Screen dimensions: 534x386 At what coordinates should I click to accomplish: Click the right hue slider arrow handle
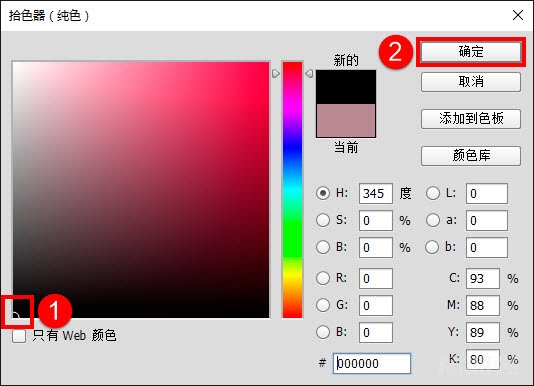point(309,74)
